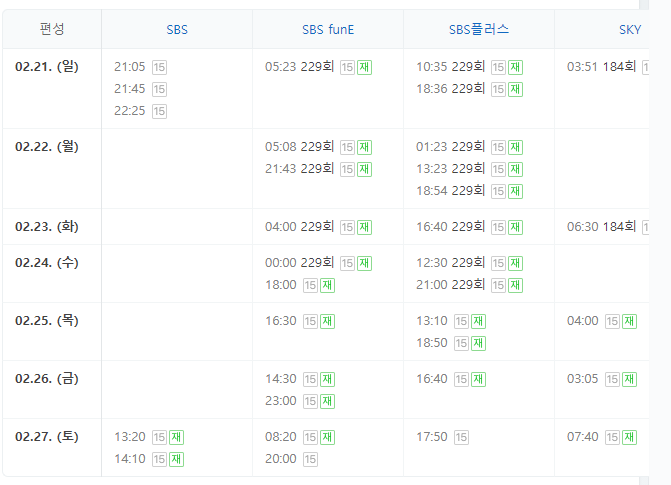Click the 18:54 229회 entry
Viewport: 671px width, 485px height.
coord(450,191)
